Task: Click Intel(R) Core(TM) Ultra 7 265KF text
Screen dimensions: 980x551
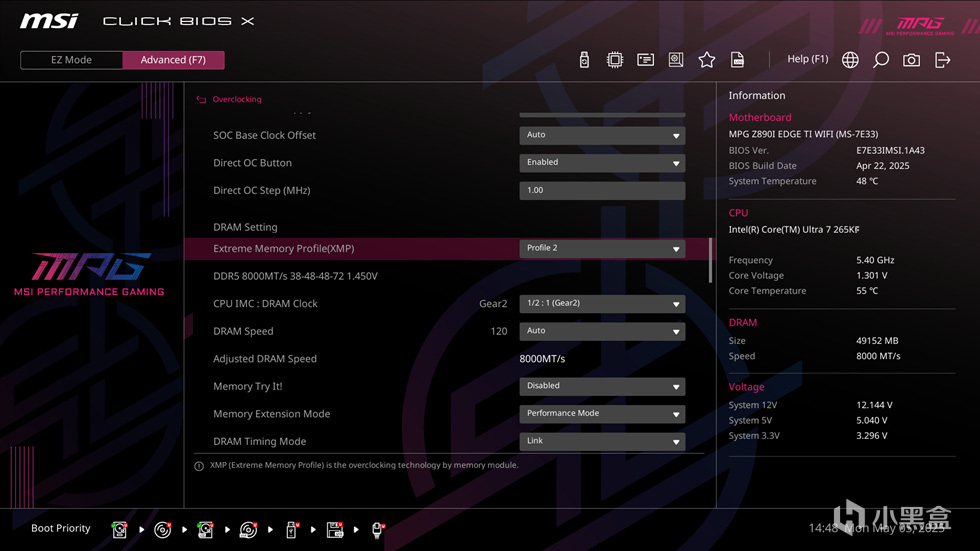Action: pos(794,229)
